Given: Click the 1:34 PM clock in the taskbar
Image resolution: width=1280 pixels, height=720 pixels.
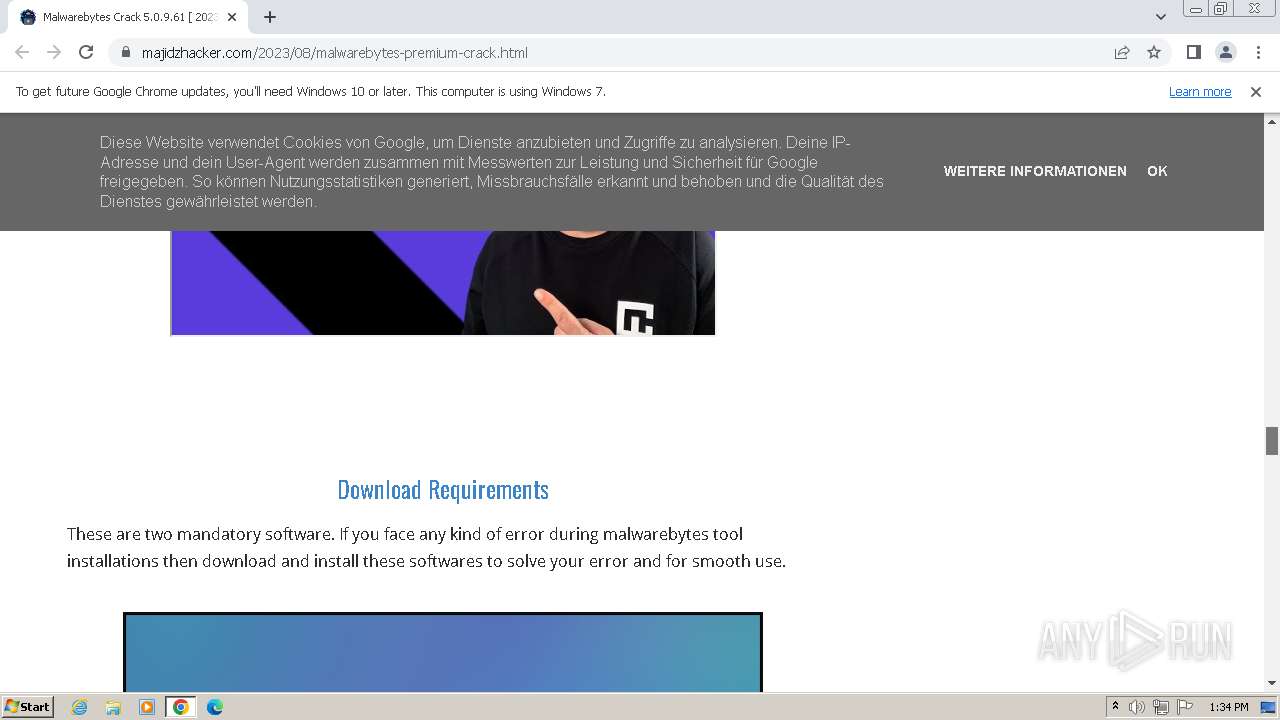Looking at the screenshot, I should pos(1228,707).
